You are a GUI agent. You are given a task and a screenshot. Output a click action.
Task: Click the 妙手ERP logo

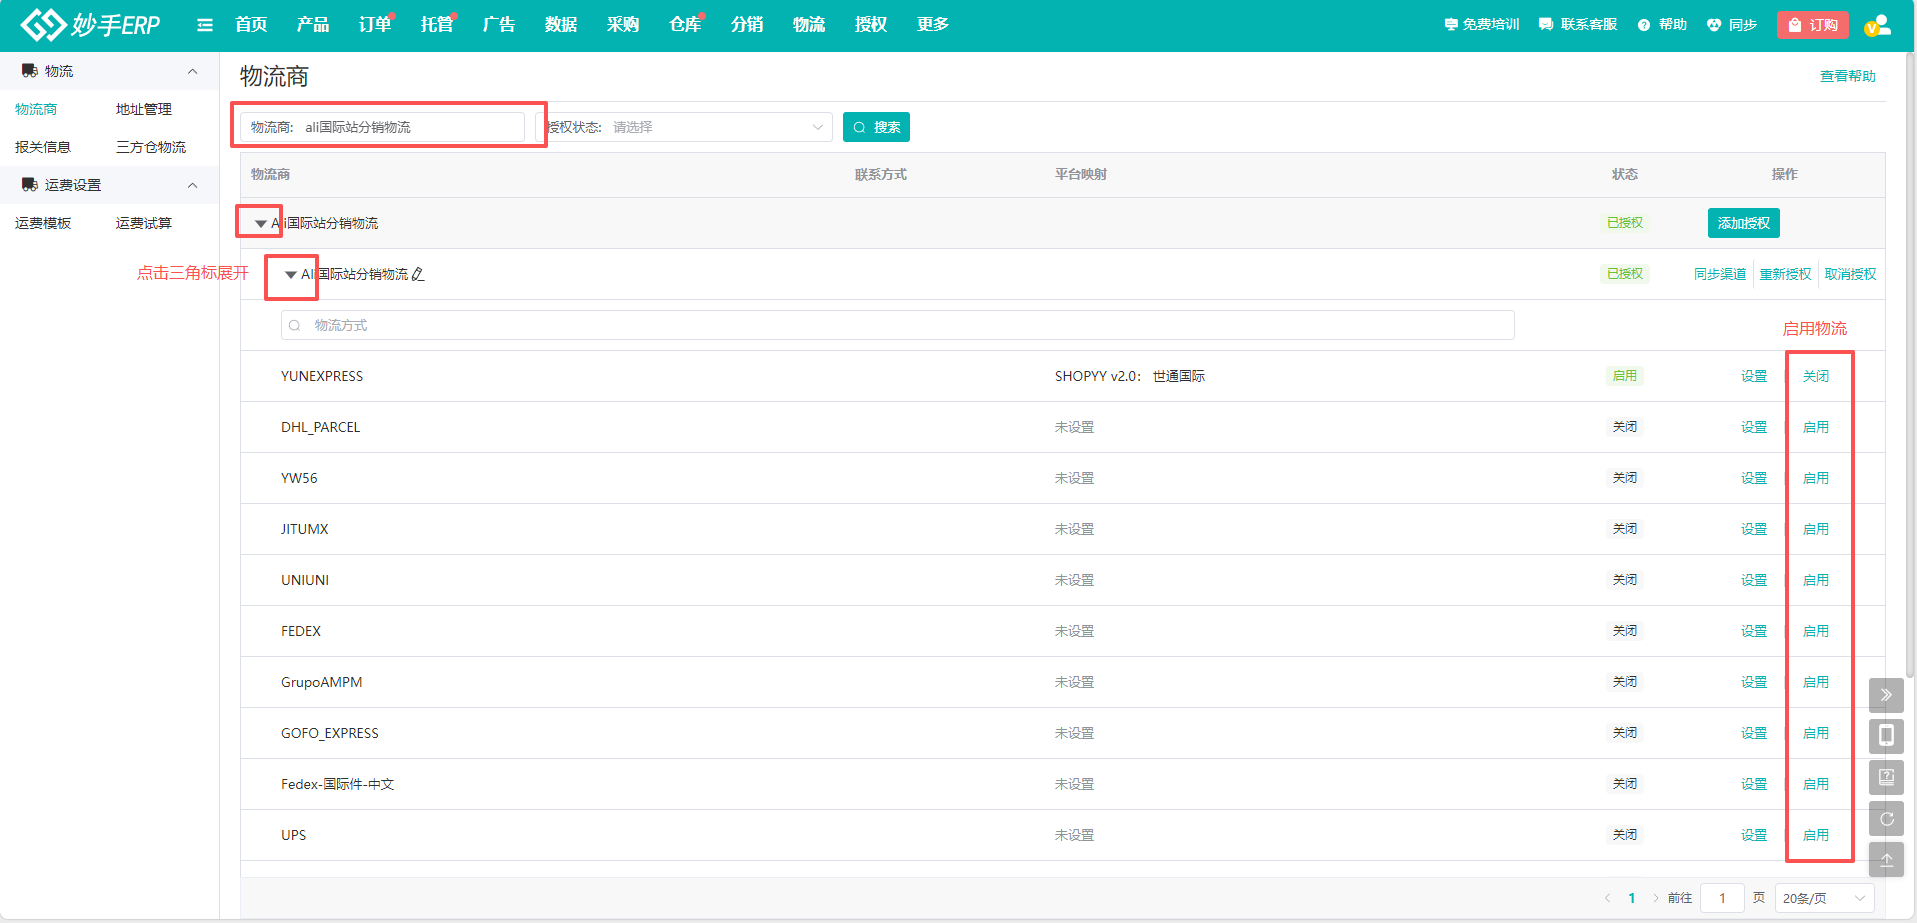coord(90,25)
